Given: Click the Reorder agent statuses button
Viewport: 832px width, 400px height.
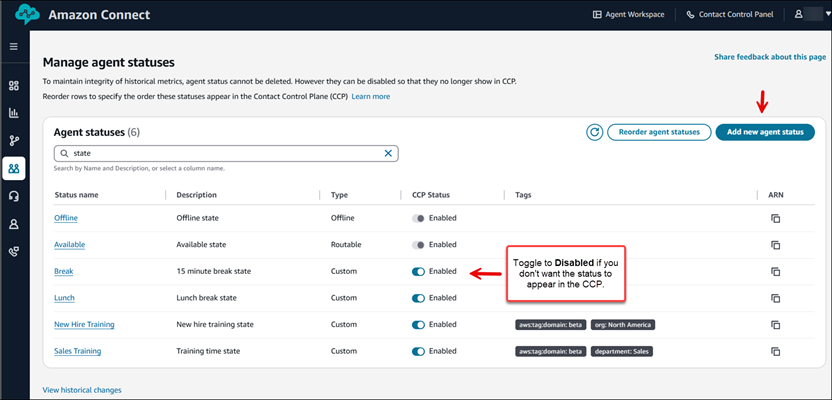Looking at the screenshot, I should [x=658, y=132].
